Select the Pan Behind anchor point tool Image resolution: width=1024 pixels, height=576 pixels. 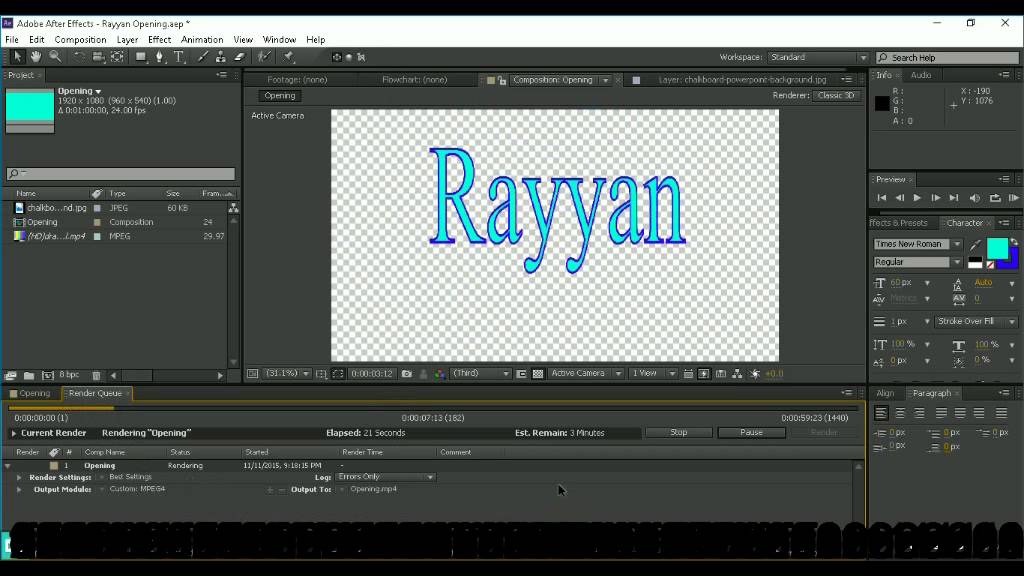(x=117, y=57)
